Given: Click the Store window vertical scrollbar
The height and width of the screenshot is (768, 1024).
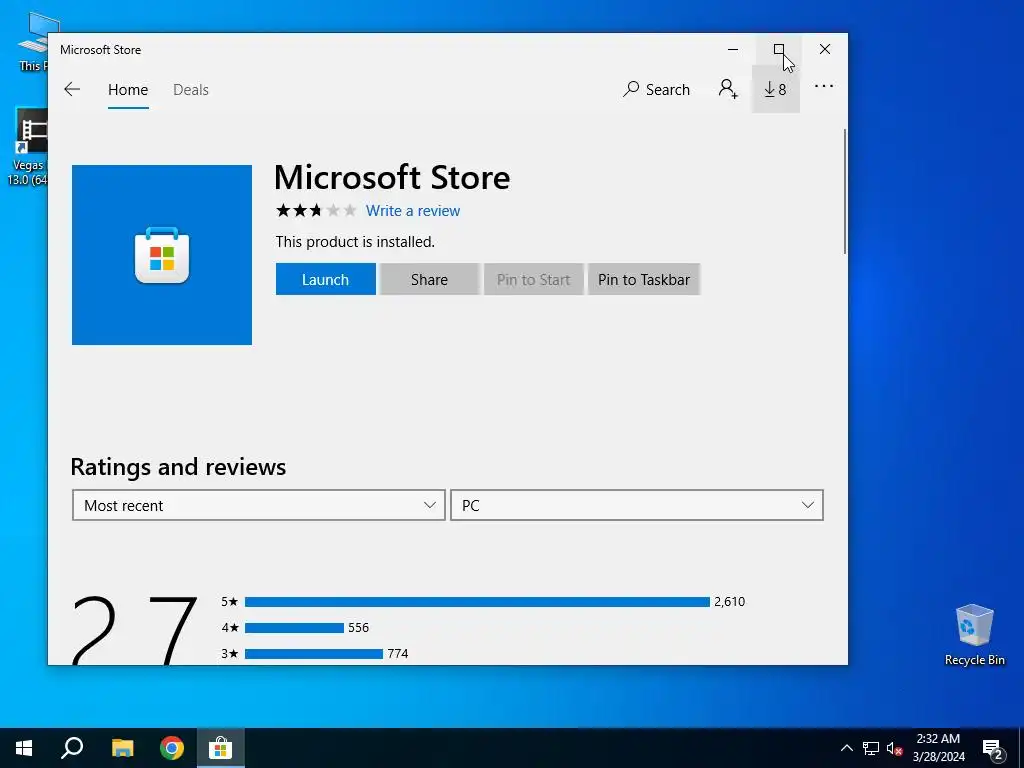Looking at the screenshot, I should [845, 192].
